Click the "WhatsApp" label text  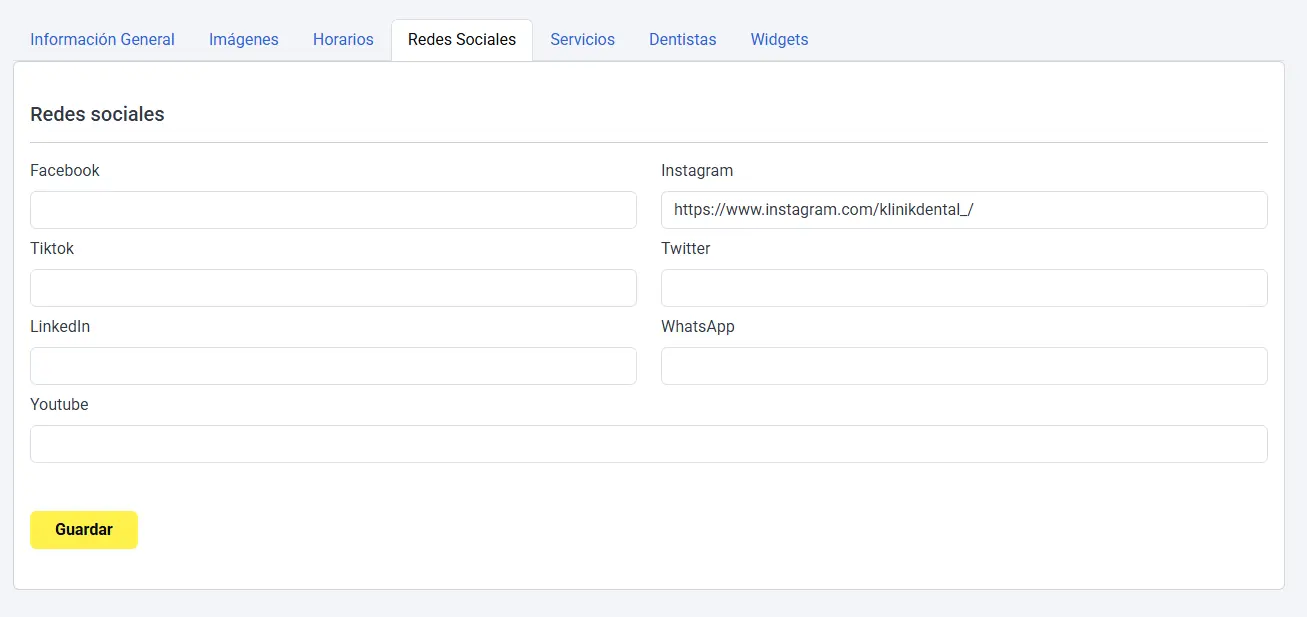697,327
